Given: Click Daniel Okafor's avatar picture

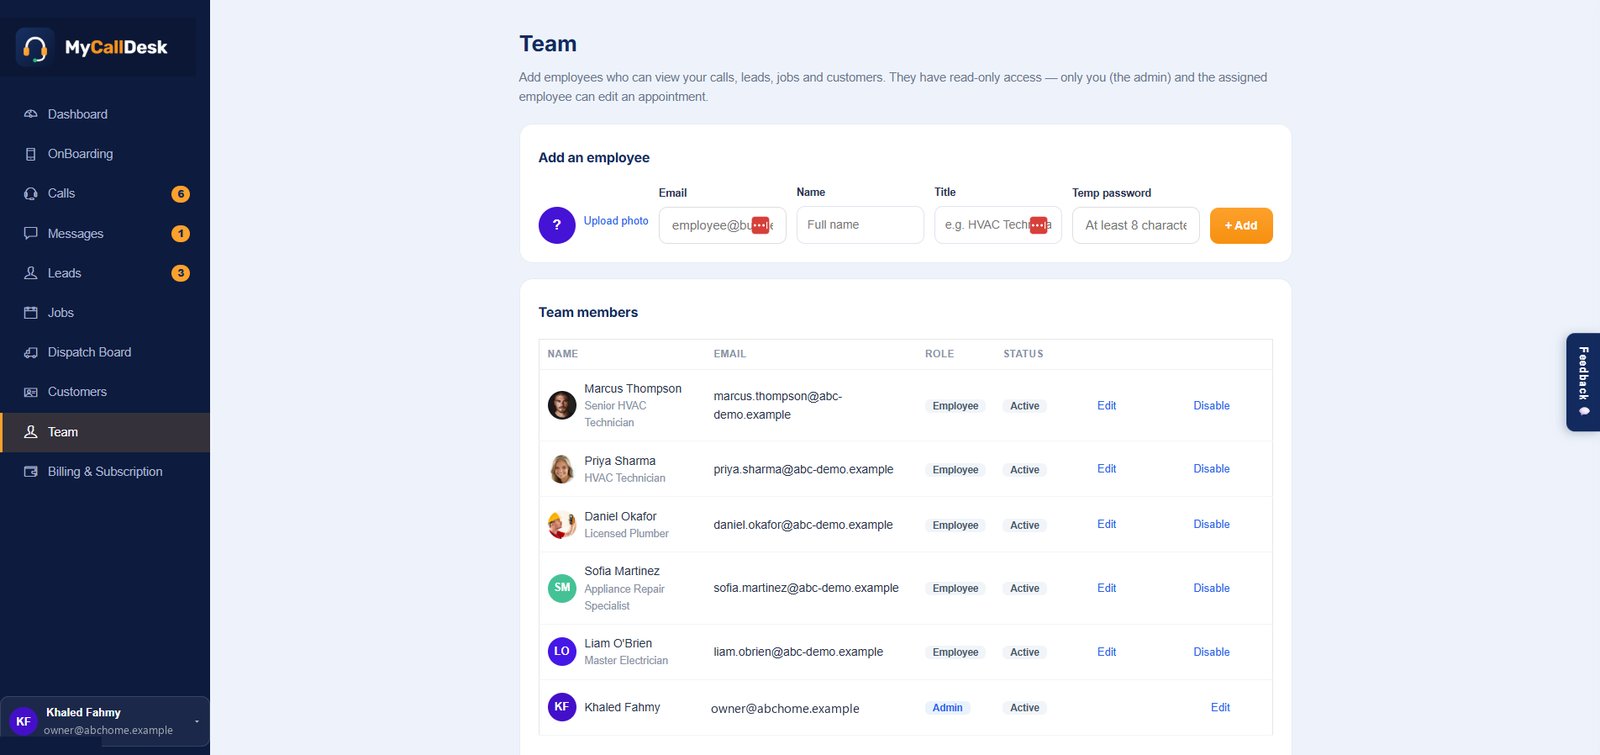Looking at the screenshot, I should click(x=562, y=524).
